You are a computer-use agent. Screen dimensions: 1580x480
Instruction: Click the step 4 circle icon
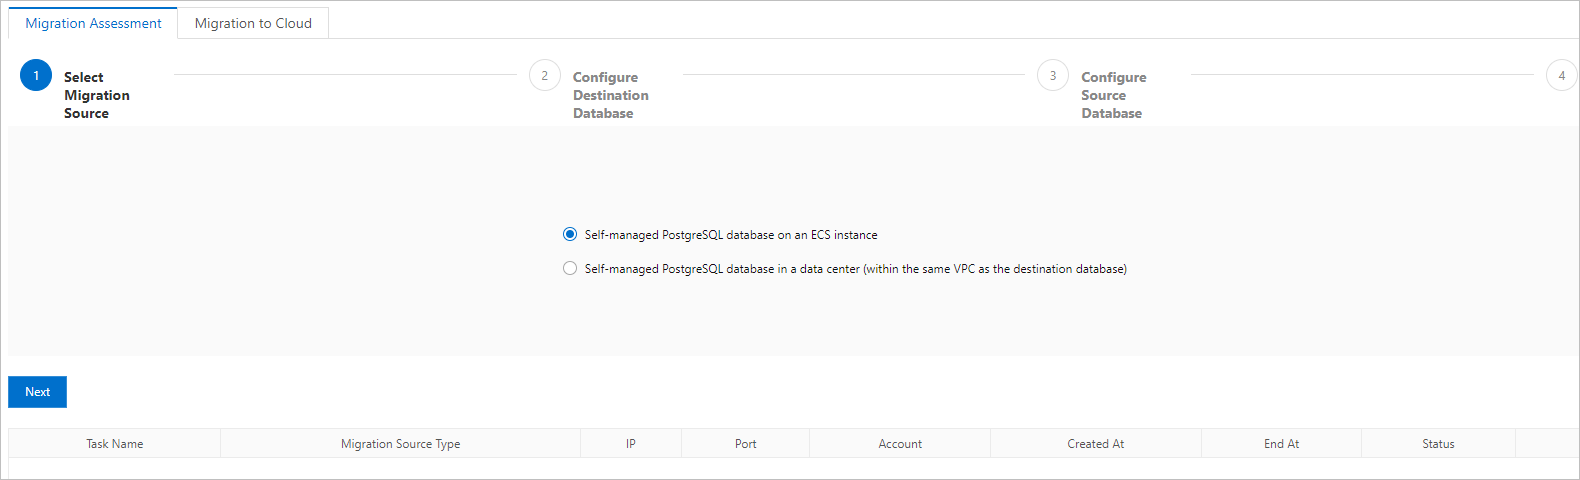point(1561,75)
